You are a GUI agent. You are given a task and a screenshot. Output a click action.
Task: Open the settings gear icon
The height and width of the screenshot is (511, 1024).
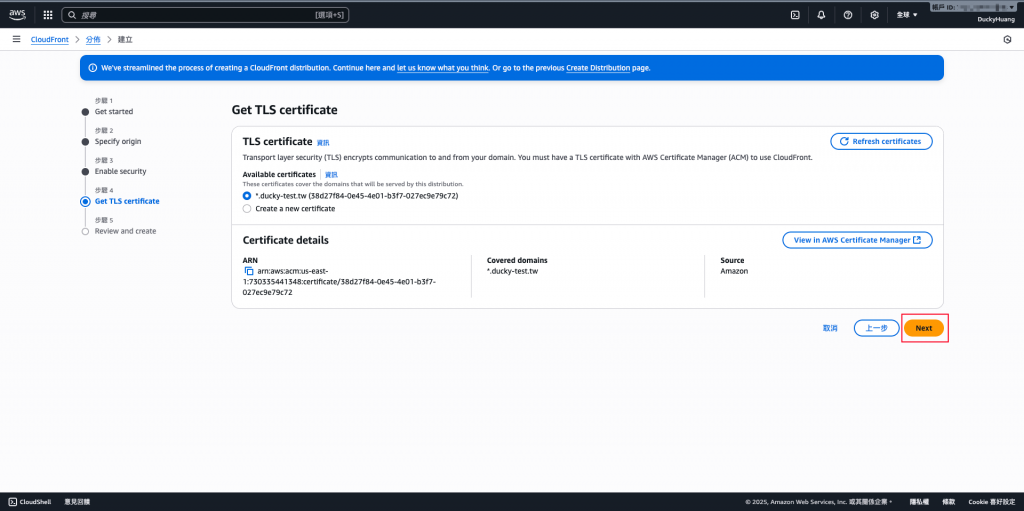pos(874,14)
